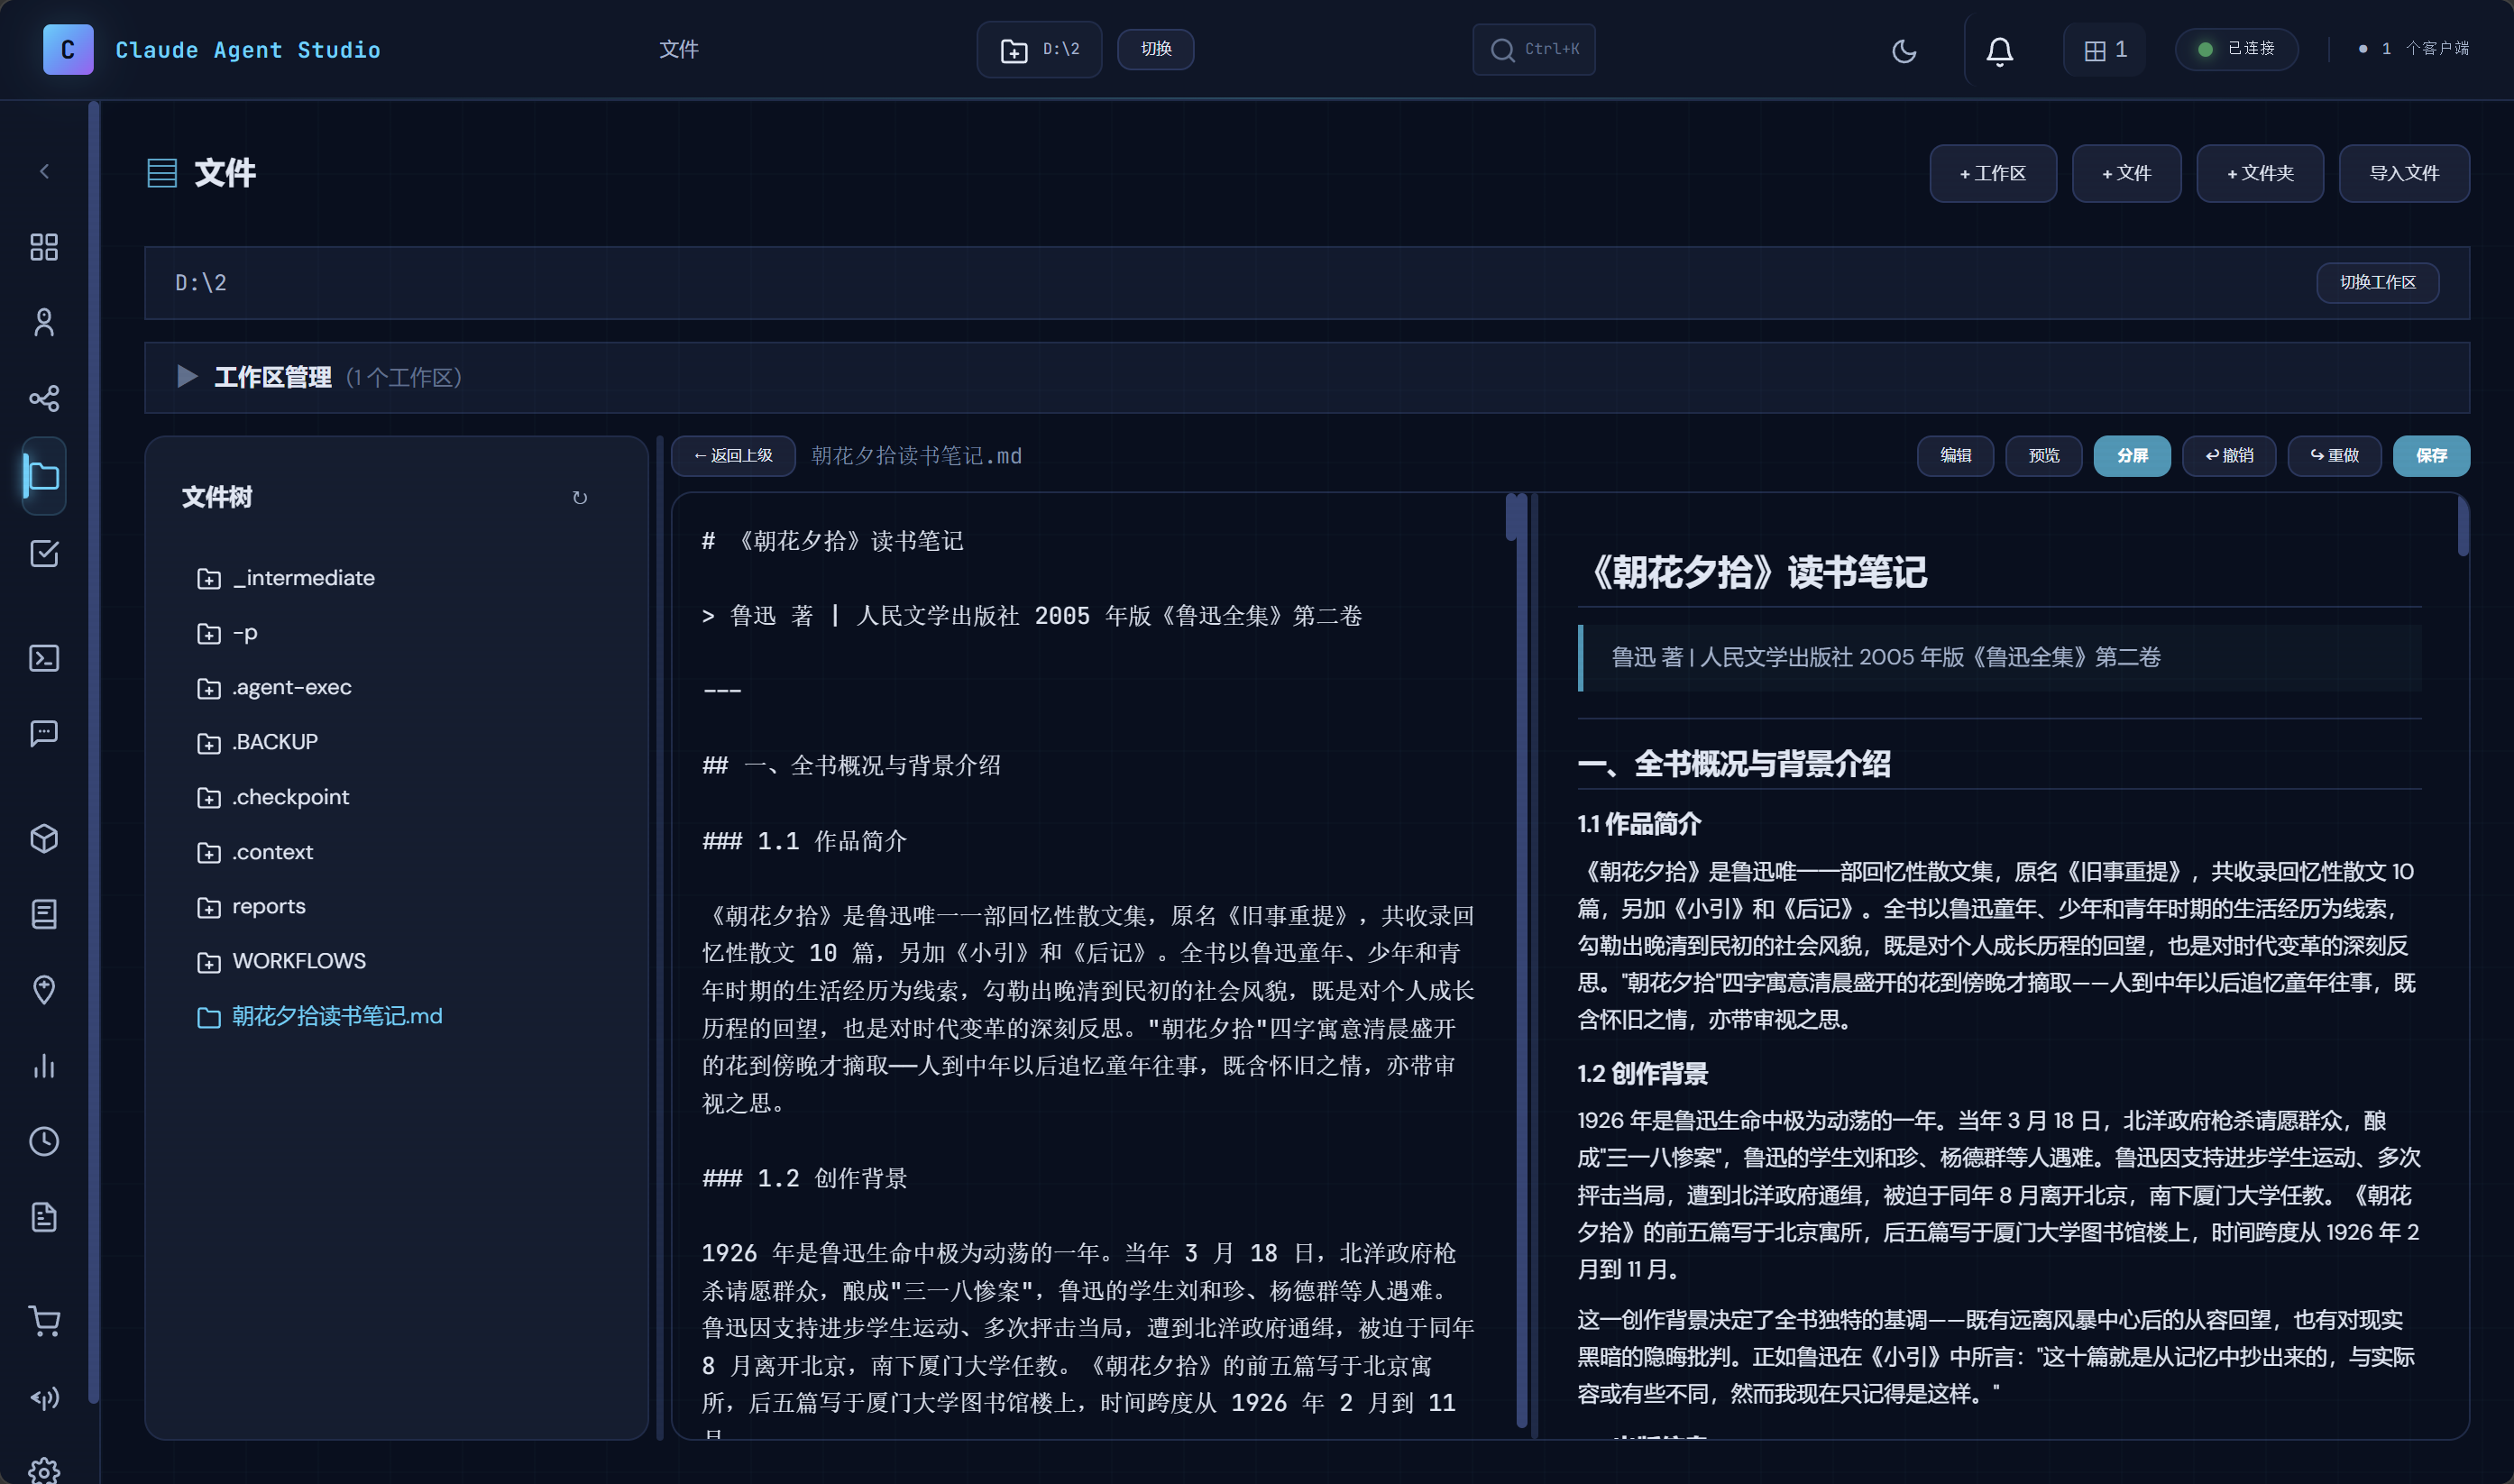Screen dimensions: 2514x1484
Task: Click the 切换 button in top bar
Action: pos(1155,49)
